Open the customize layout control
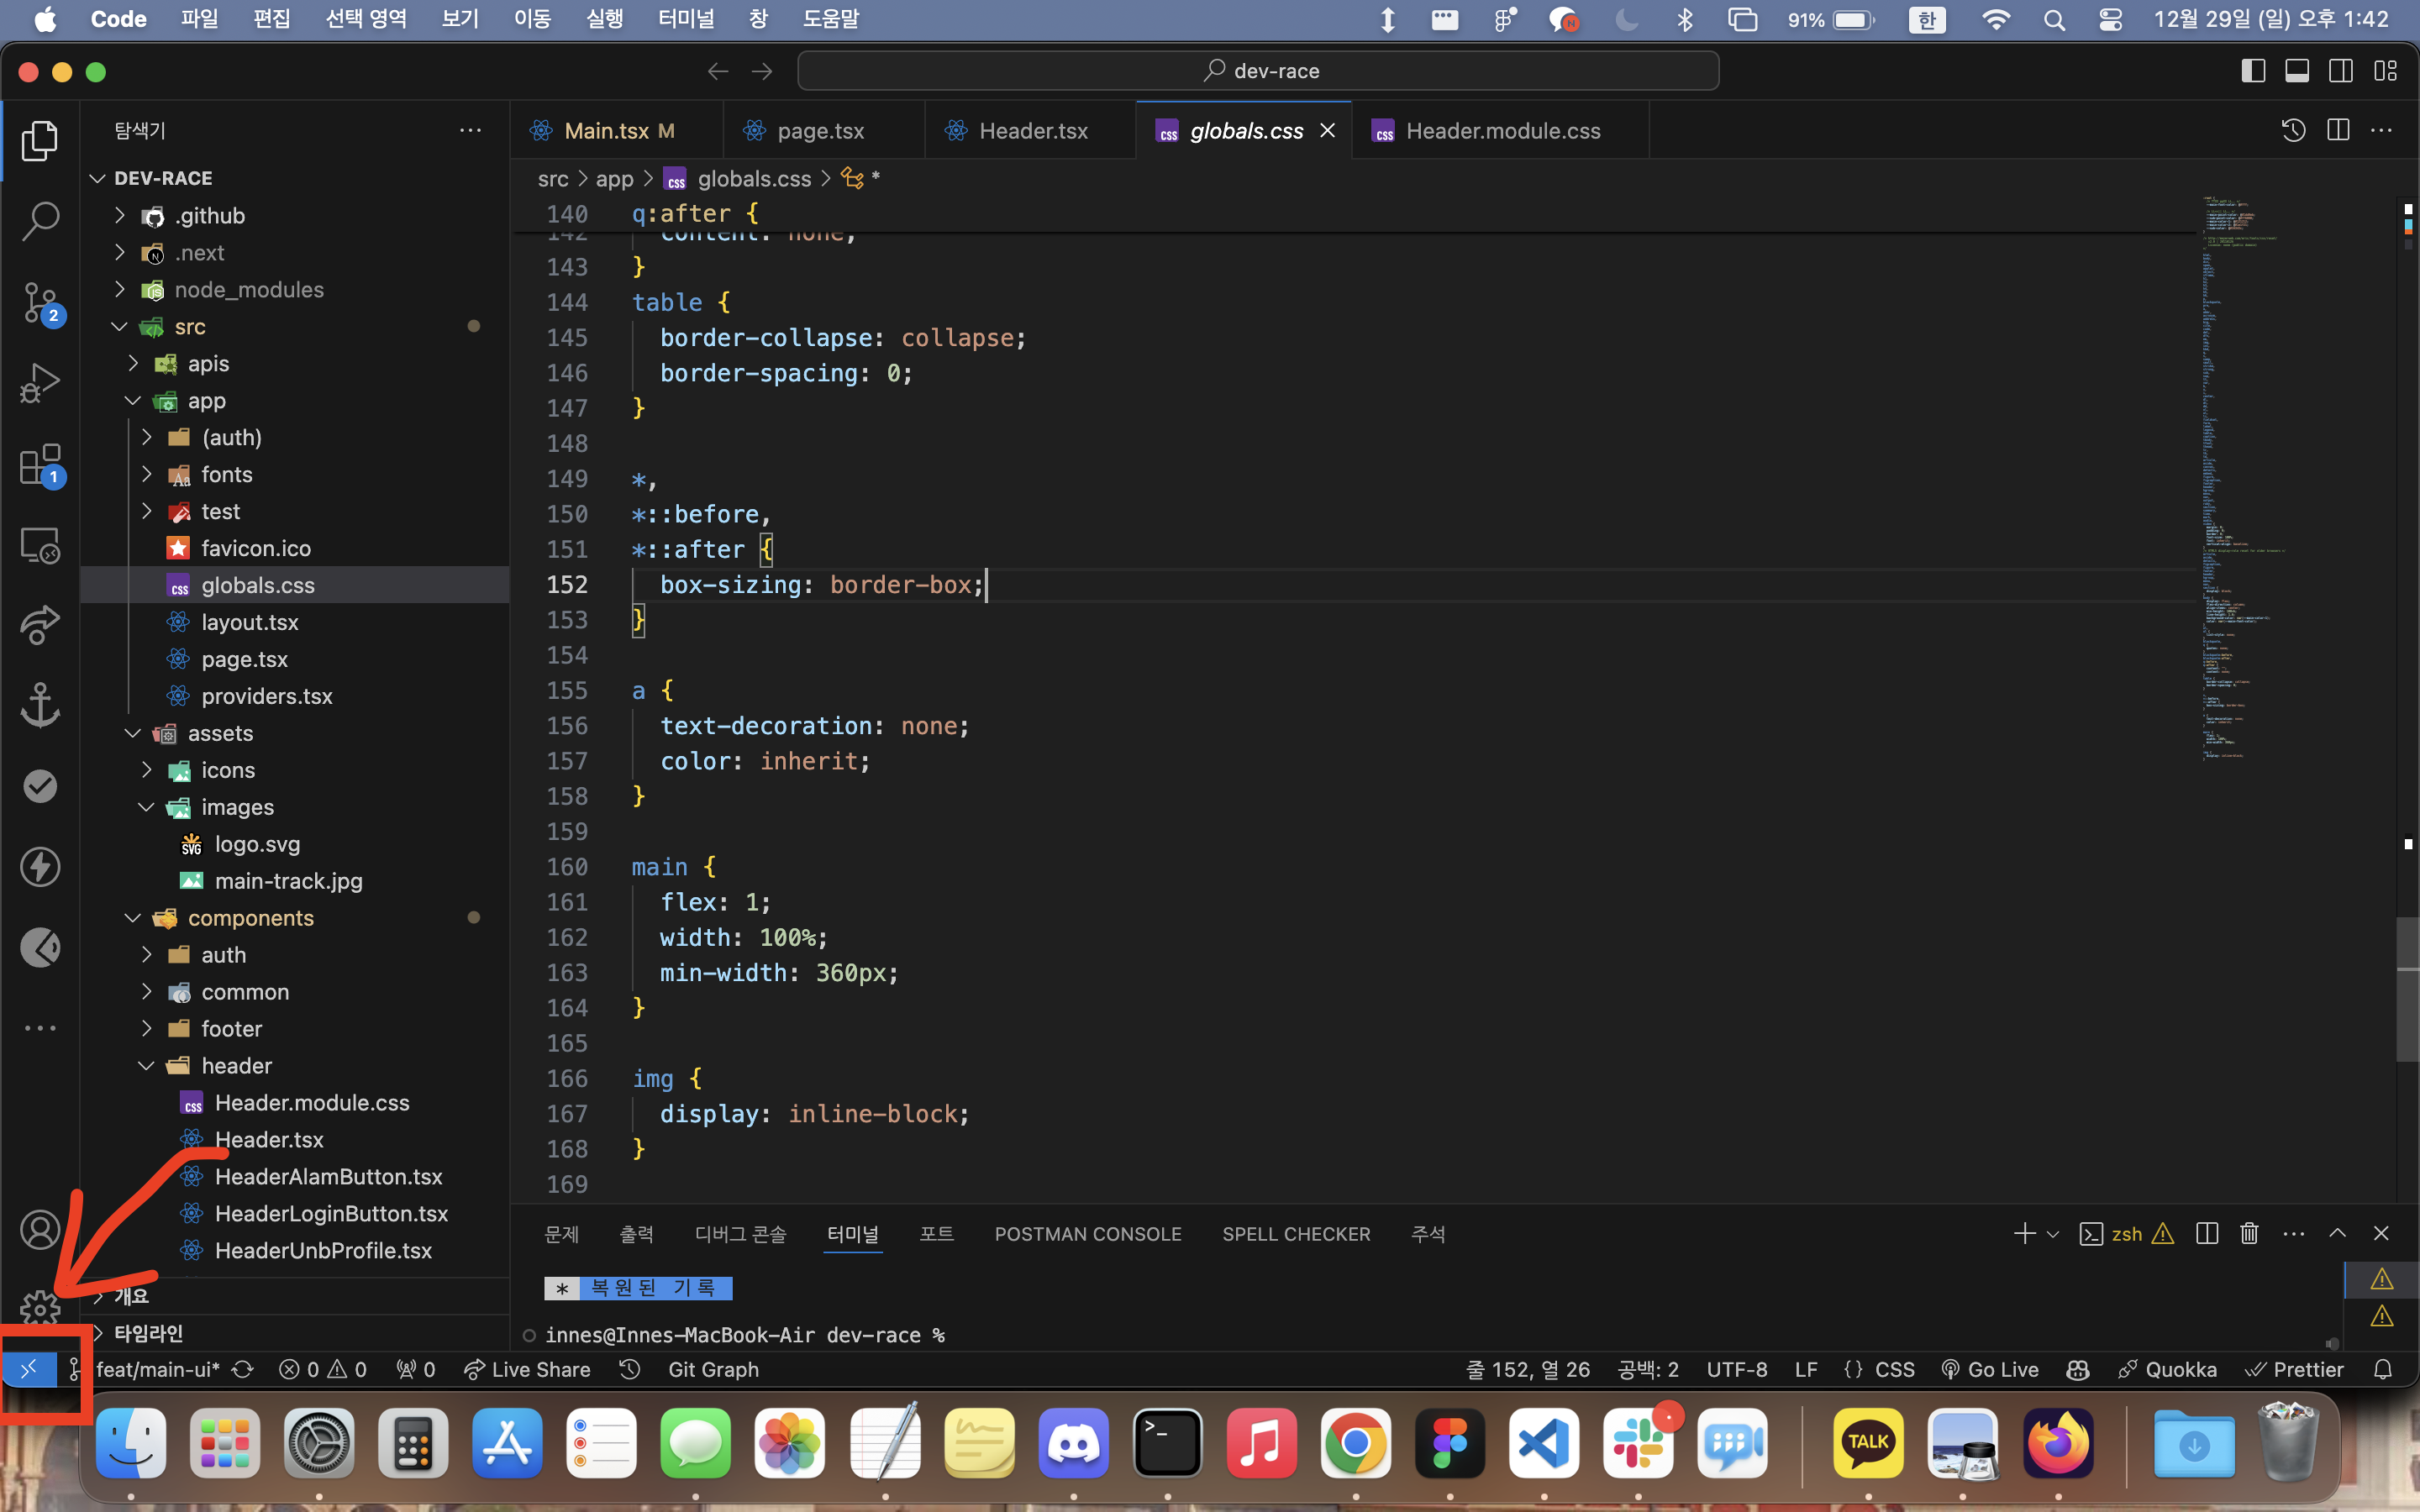This screenshot has height=1512, width=2420. [x=2385, y=71]
